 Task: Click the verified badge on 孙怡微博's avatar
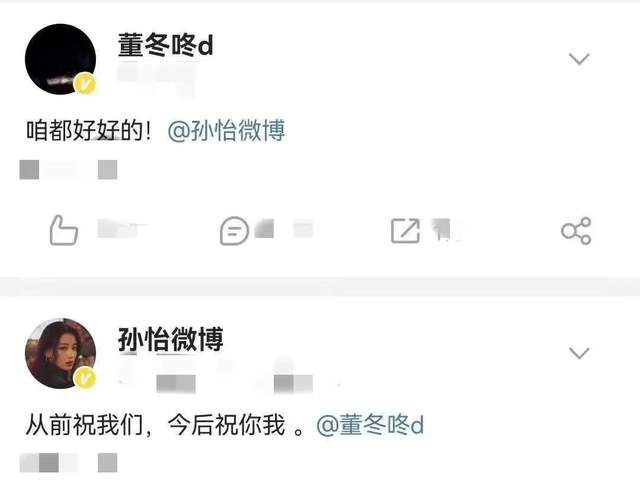85,378
